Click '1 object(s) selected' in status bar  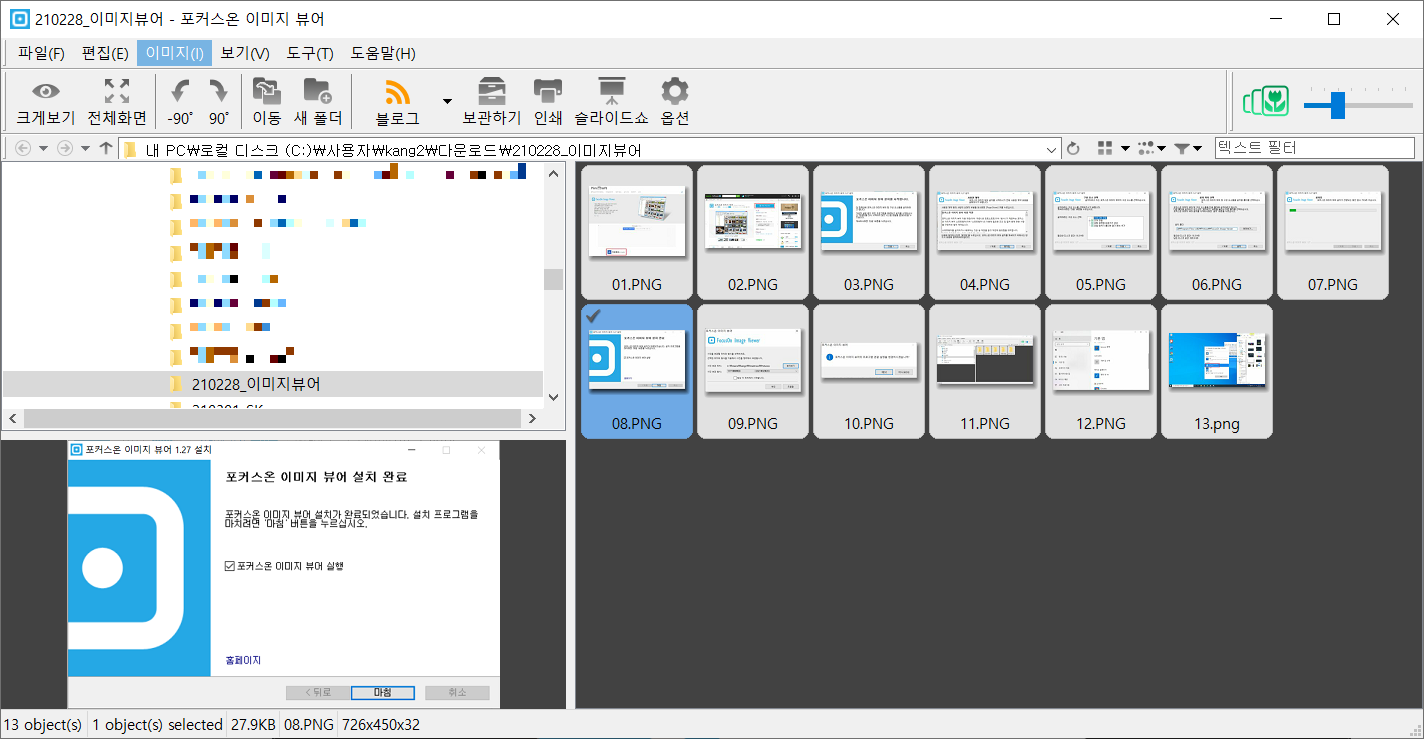tap(157, 724)
